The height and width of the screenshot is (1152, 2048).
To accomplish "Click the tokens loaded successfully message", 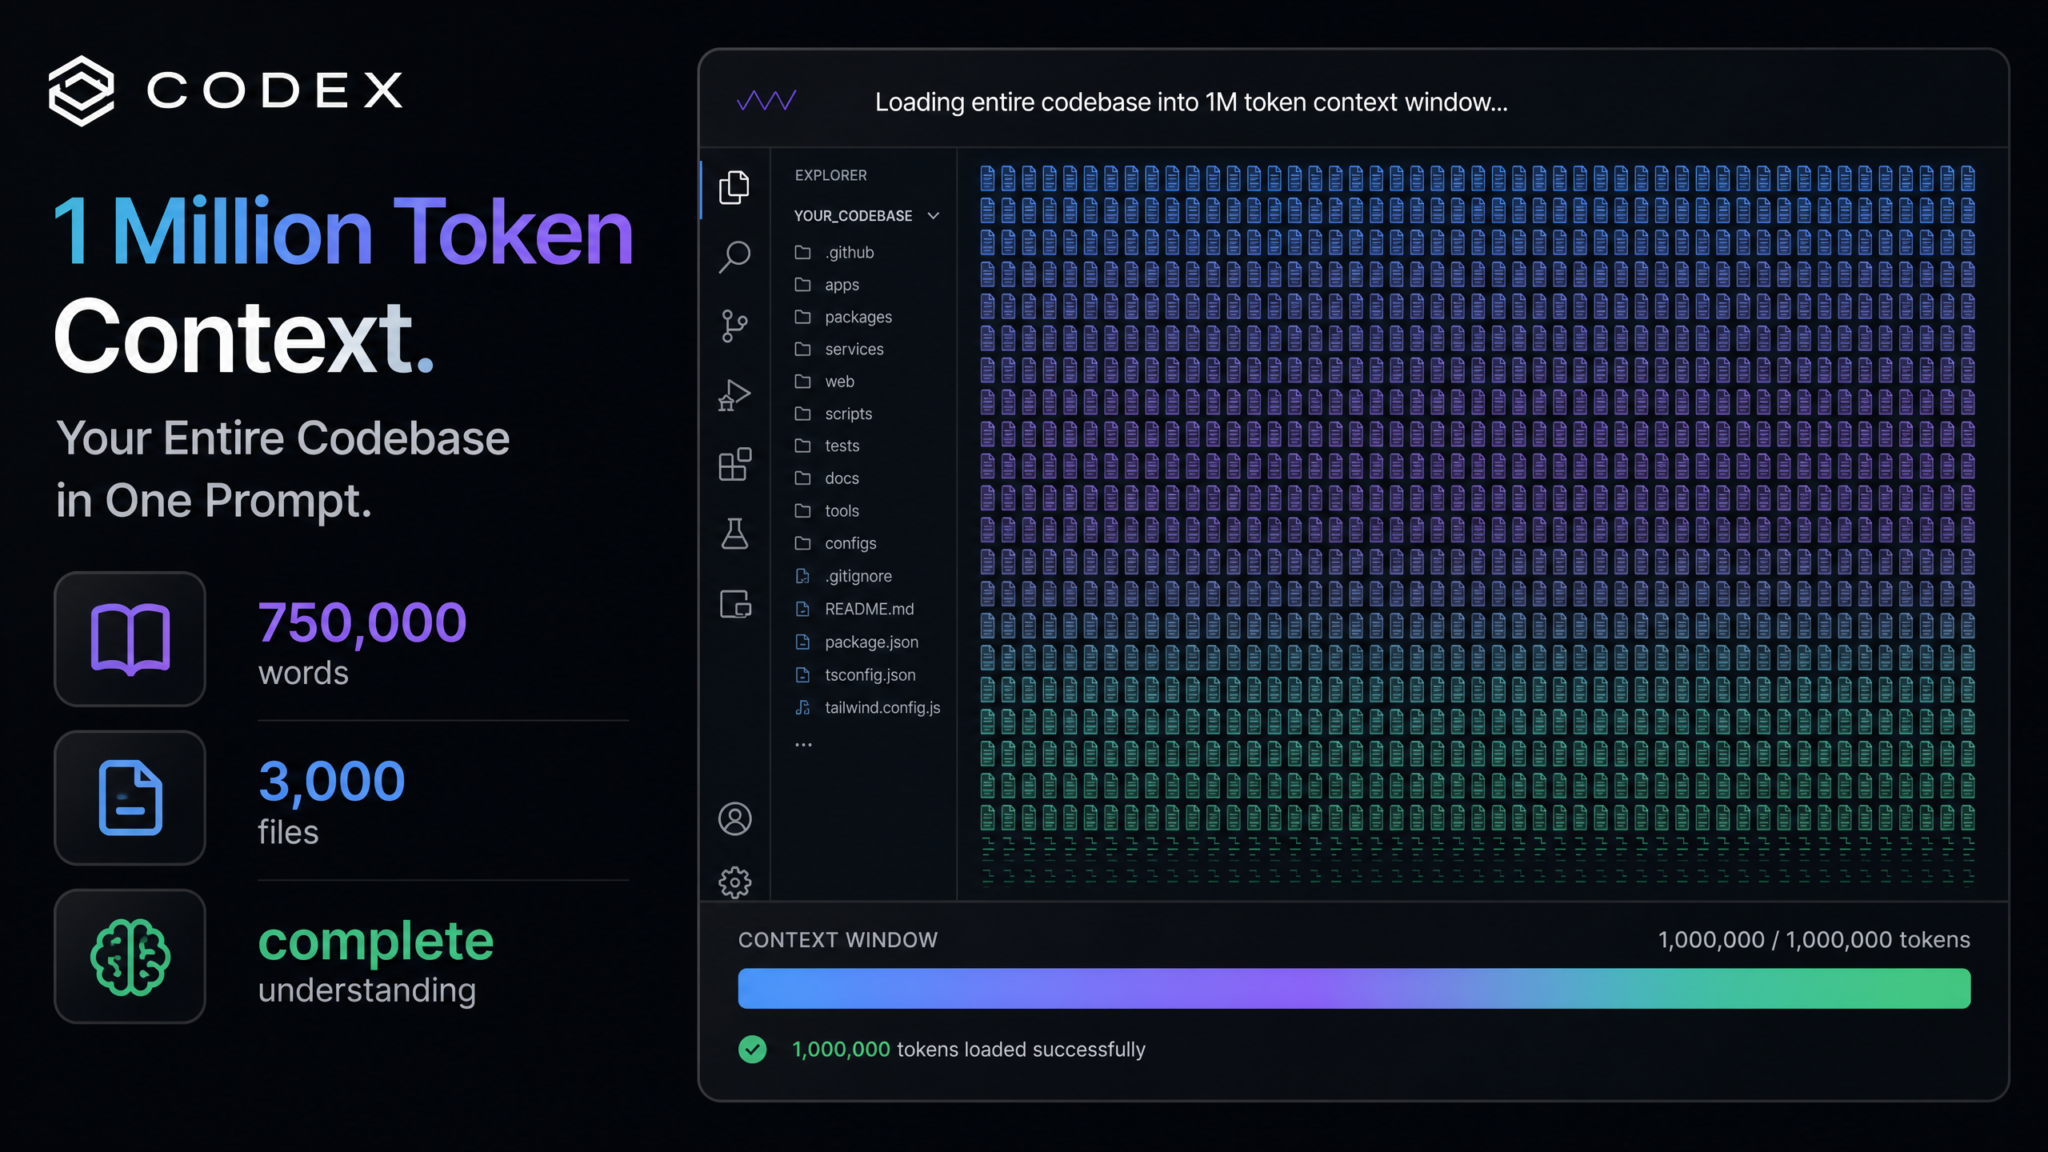I will click(968, 1049).
